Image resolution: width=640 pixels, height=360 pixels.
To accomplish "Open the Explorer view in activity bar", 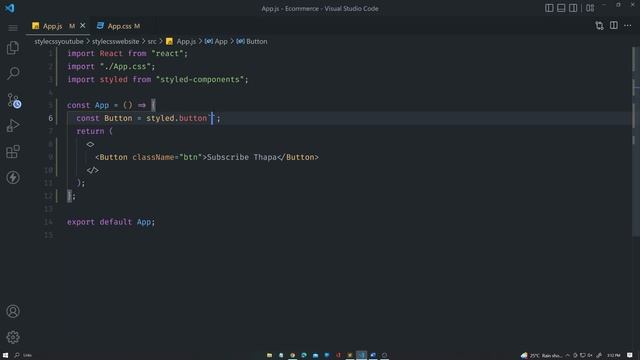I will click(13, 48).
